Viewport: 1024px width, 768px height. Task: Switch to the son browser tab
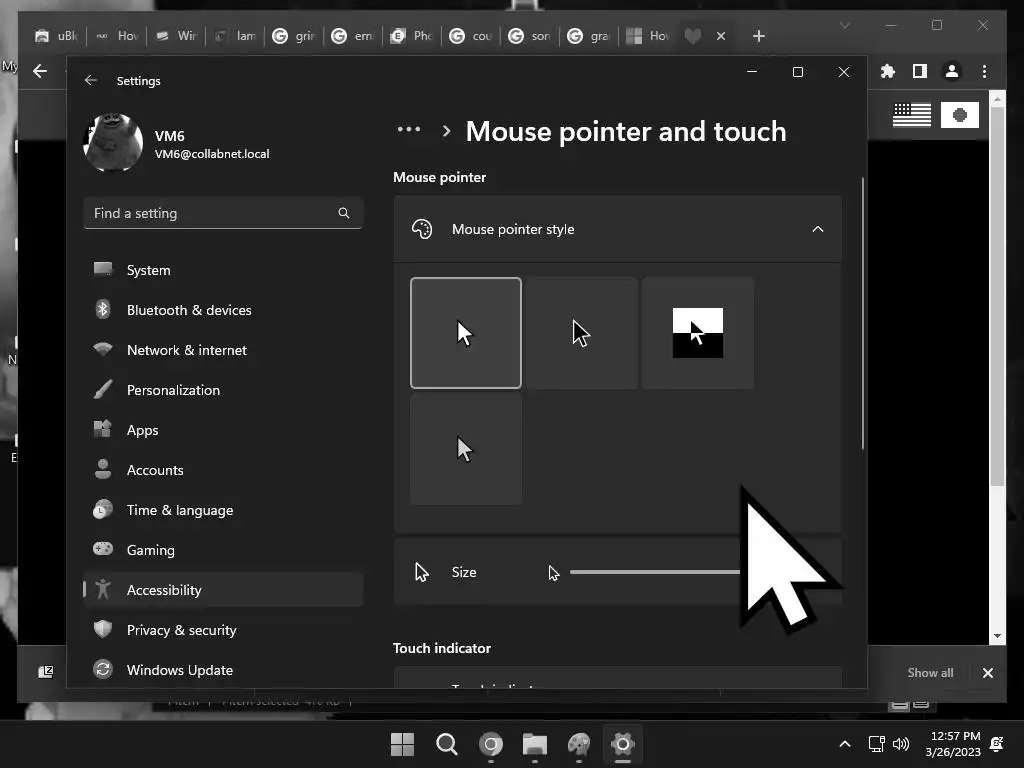point(530,36)
